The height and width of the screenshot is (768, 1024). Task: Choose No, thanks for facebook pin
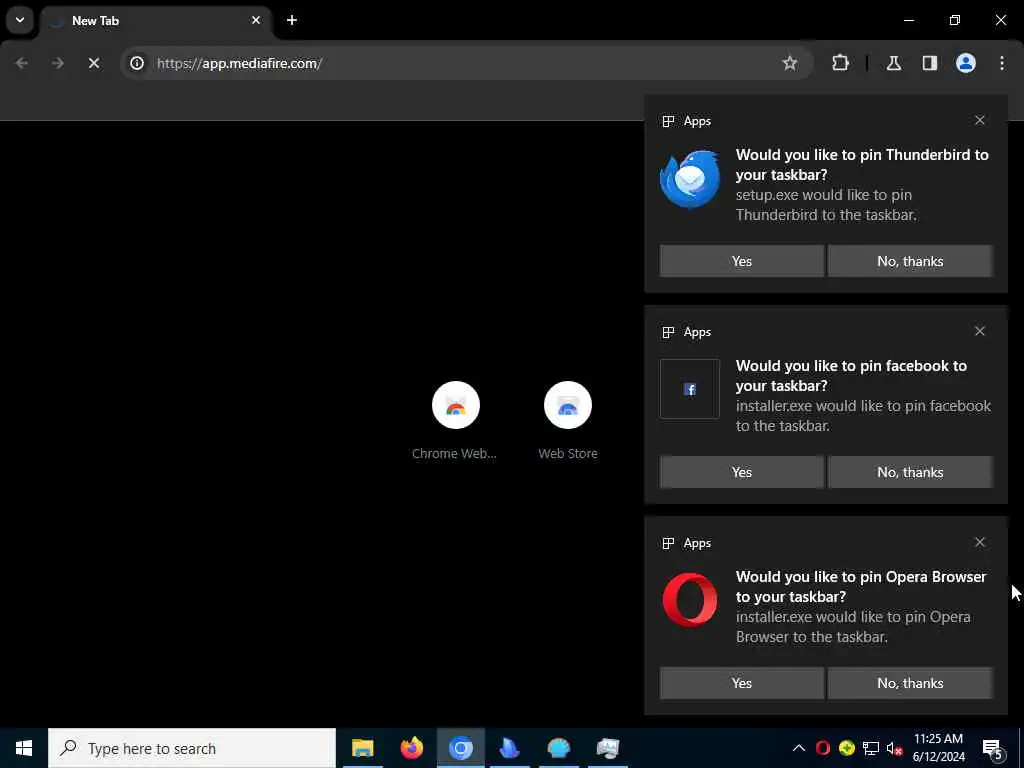click(910, 472)
